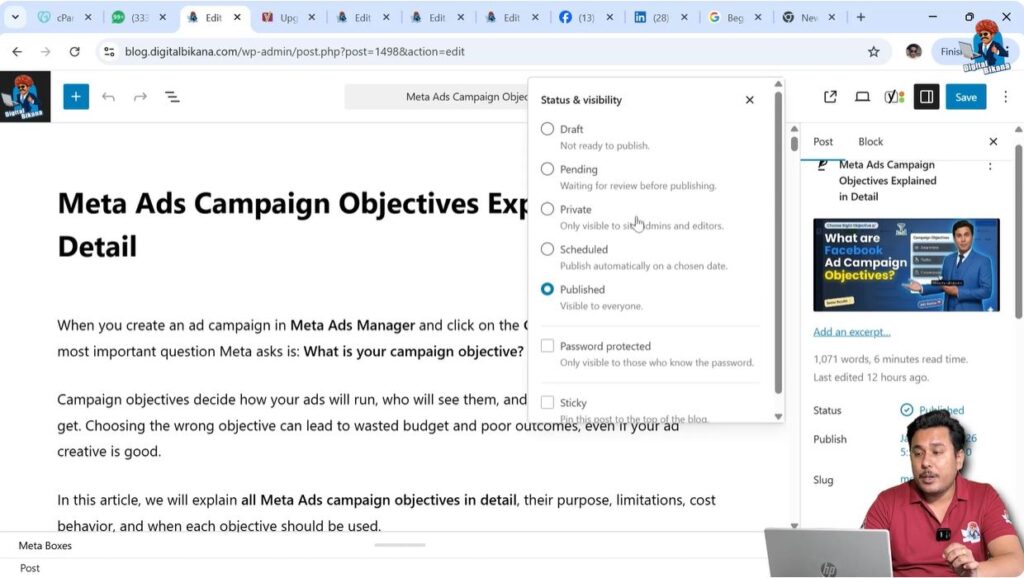1024x578 pixels.
Task: Click the View Post external link icon
Action: 830,96
